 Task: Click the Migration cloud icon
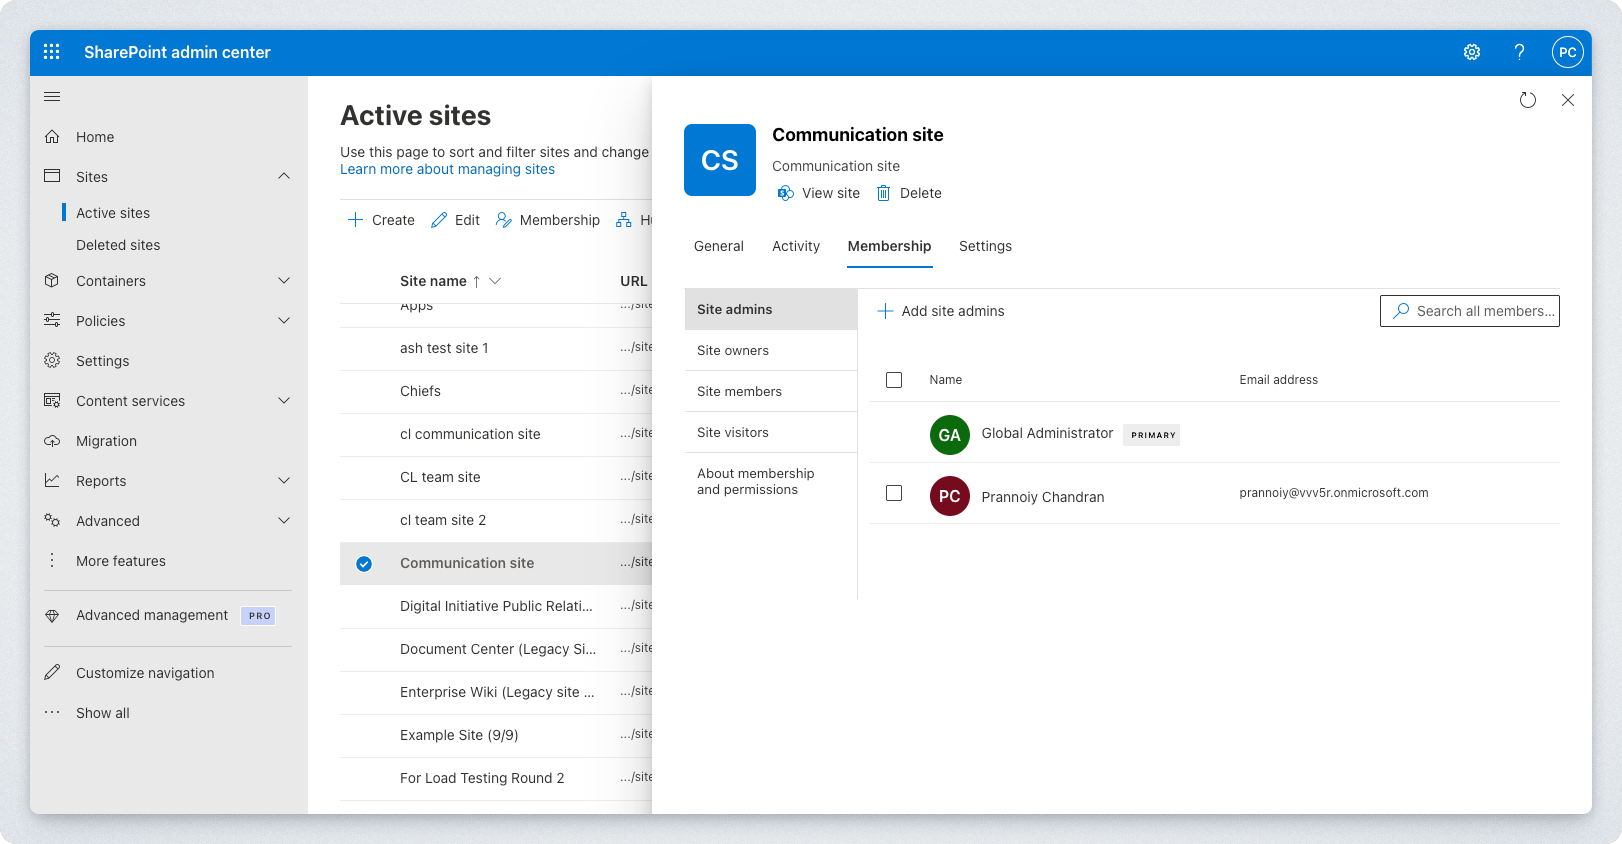(x=52, y=440)
